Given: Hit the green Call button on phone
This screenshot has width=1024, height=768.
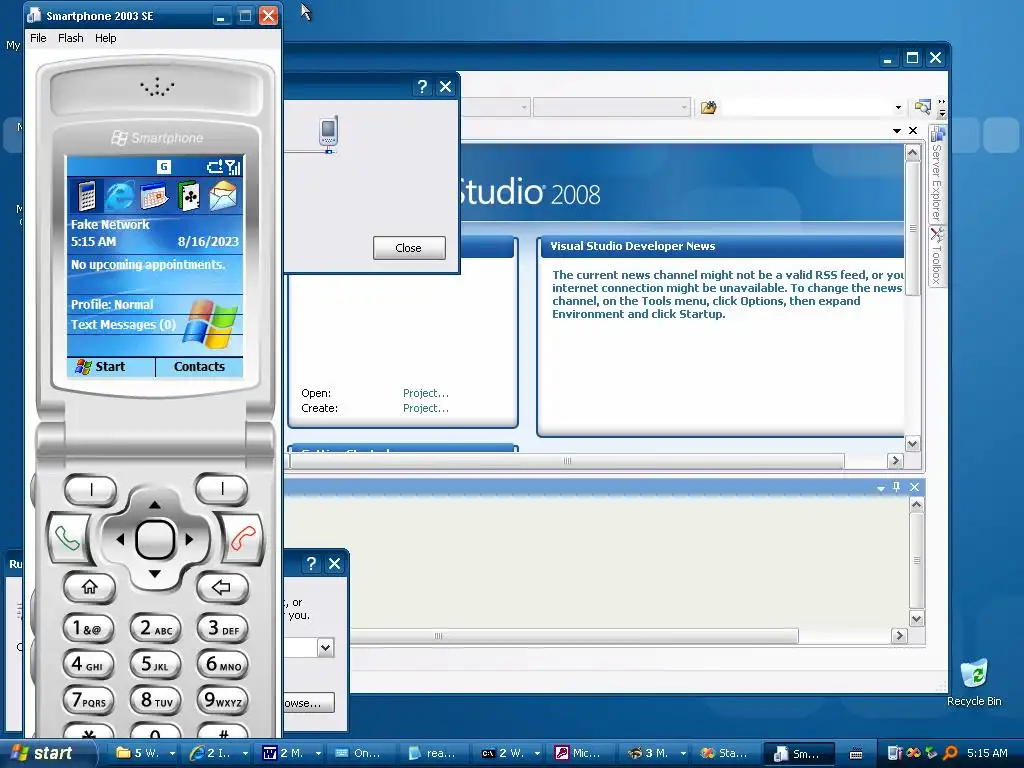Looking at the screenshot, I should tap(67, 537).
